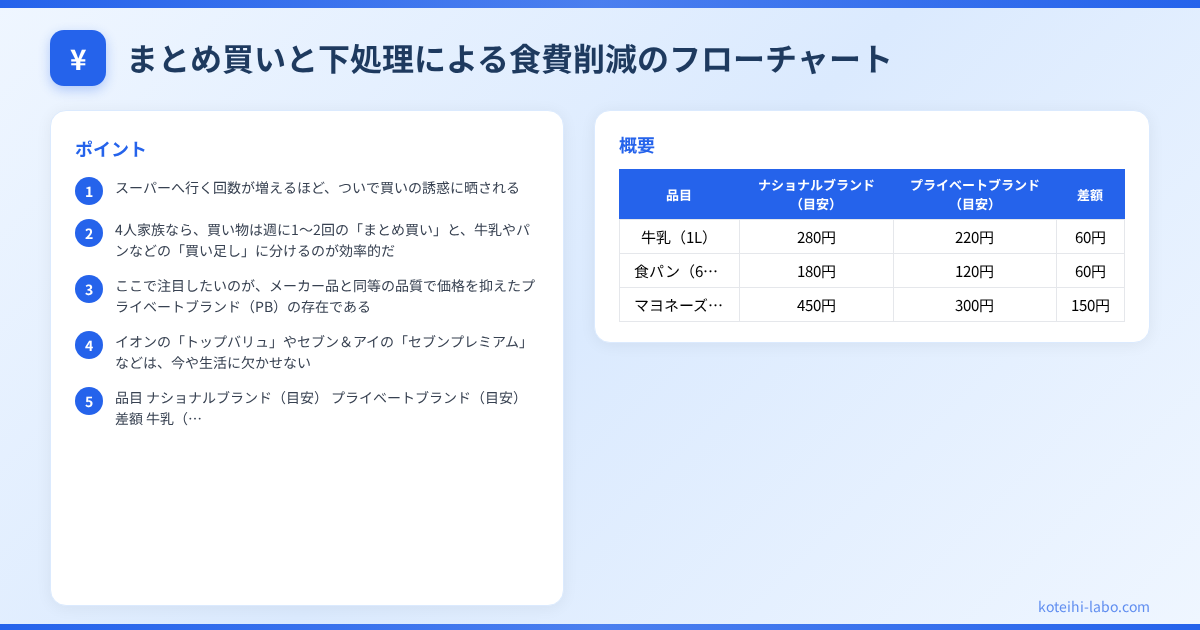Viewport: 1200px width, 630px height.
Task: Click the ポイント section heading
Action: click(111, 149)
